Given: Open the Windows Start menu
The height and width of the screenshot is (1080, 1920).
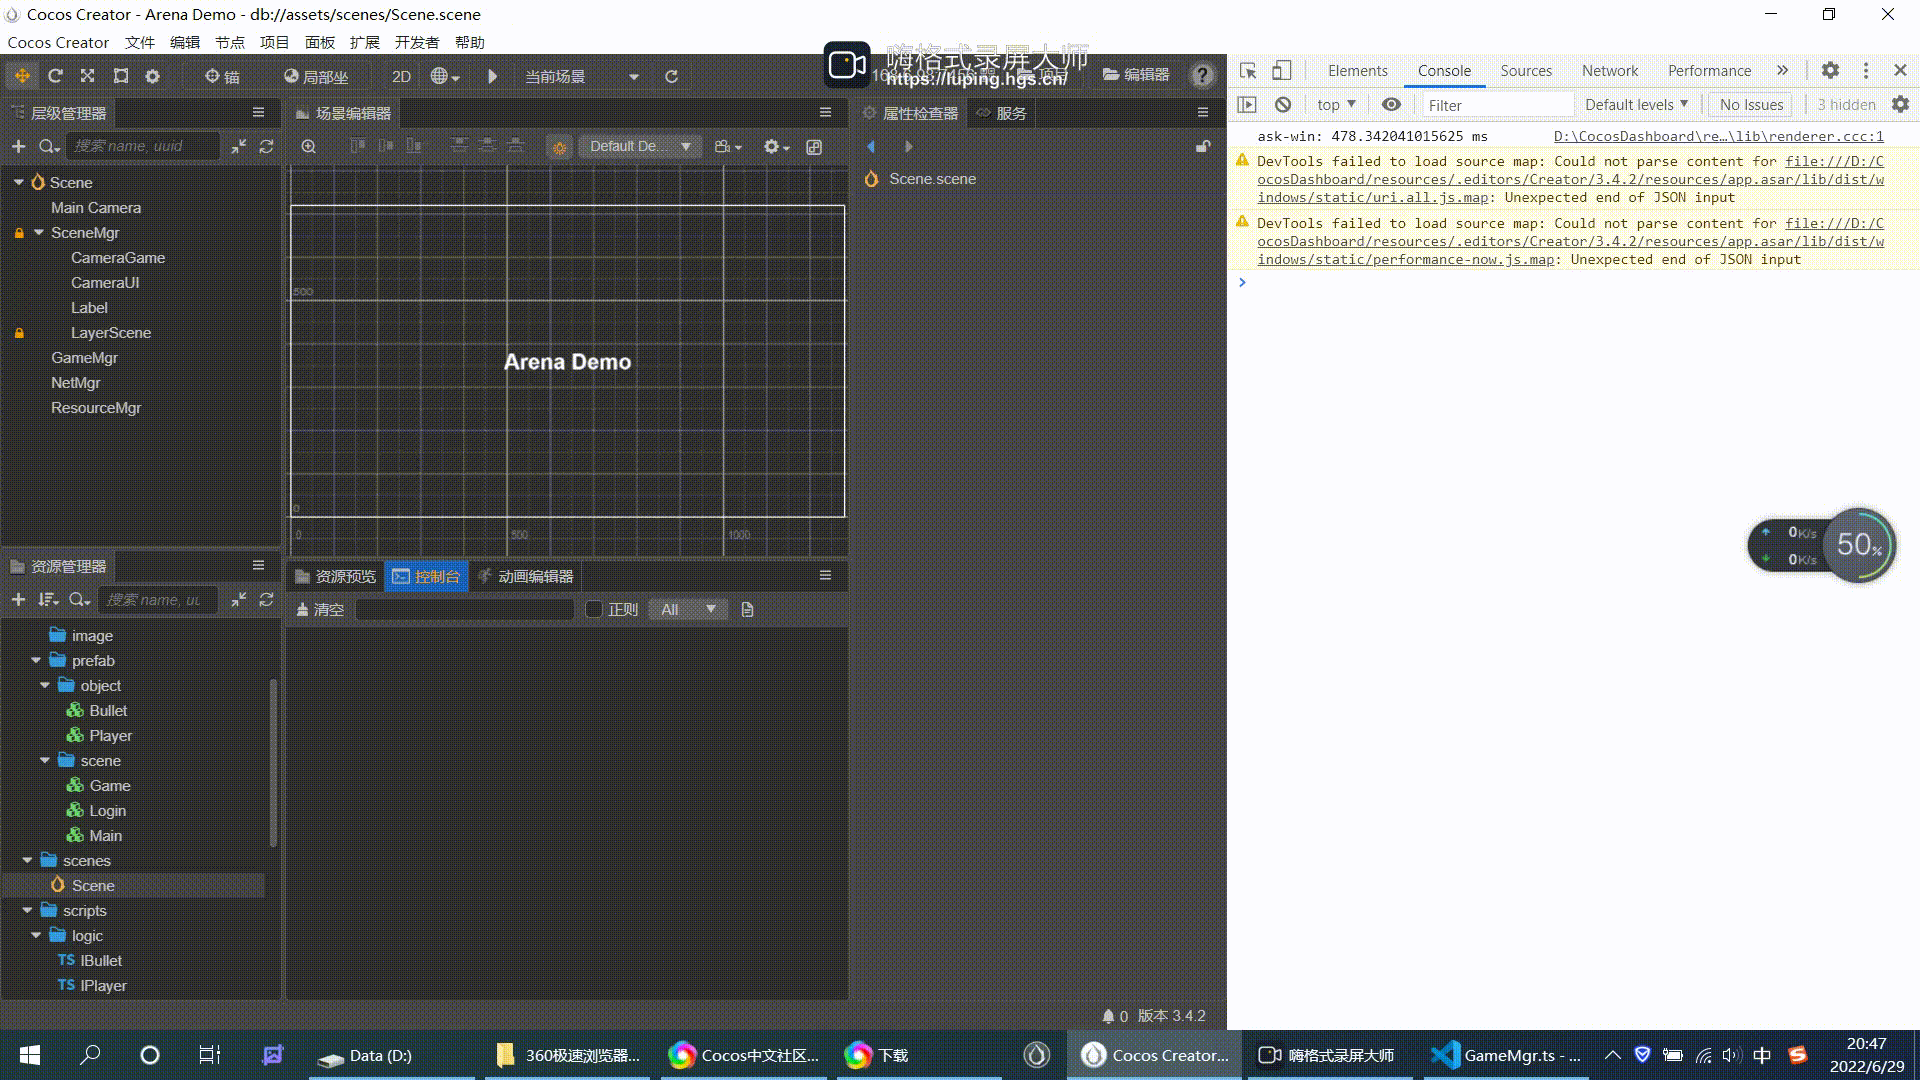Looking at the screenshot, I should (x=30, y=1055).
